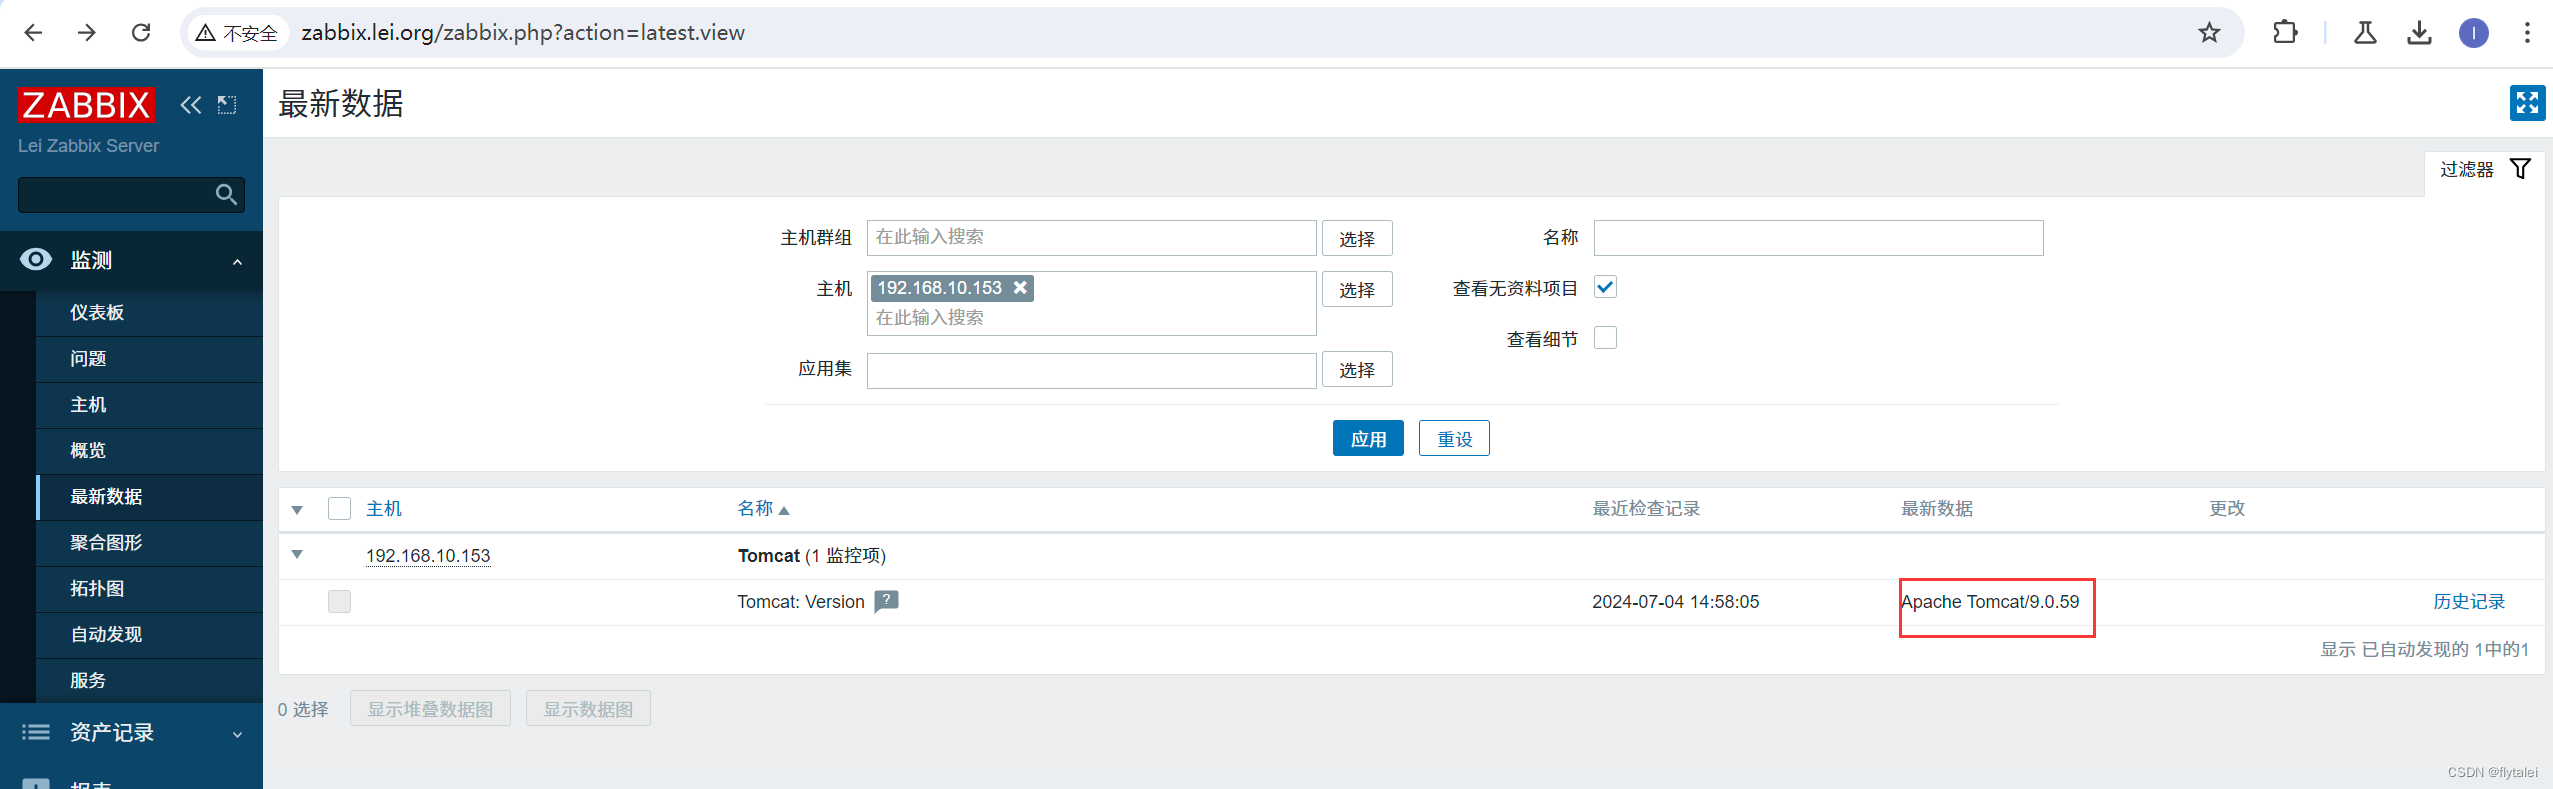Image resolution: width=2553 pixels, height=789 pixels.
Task: Collapse the 监测 menu section chevron
Action: coord(237,262)
